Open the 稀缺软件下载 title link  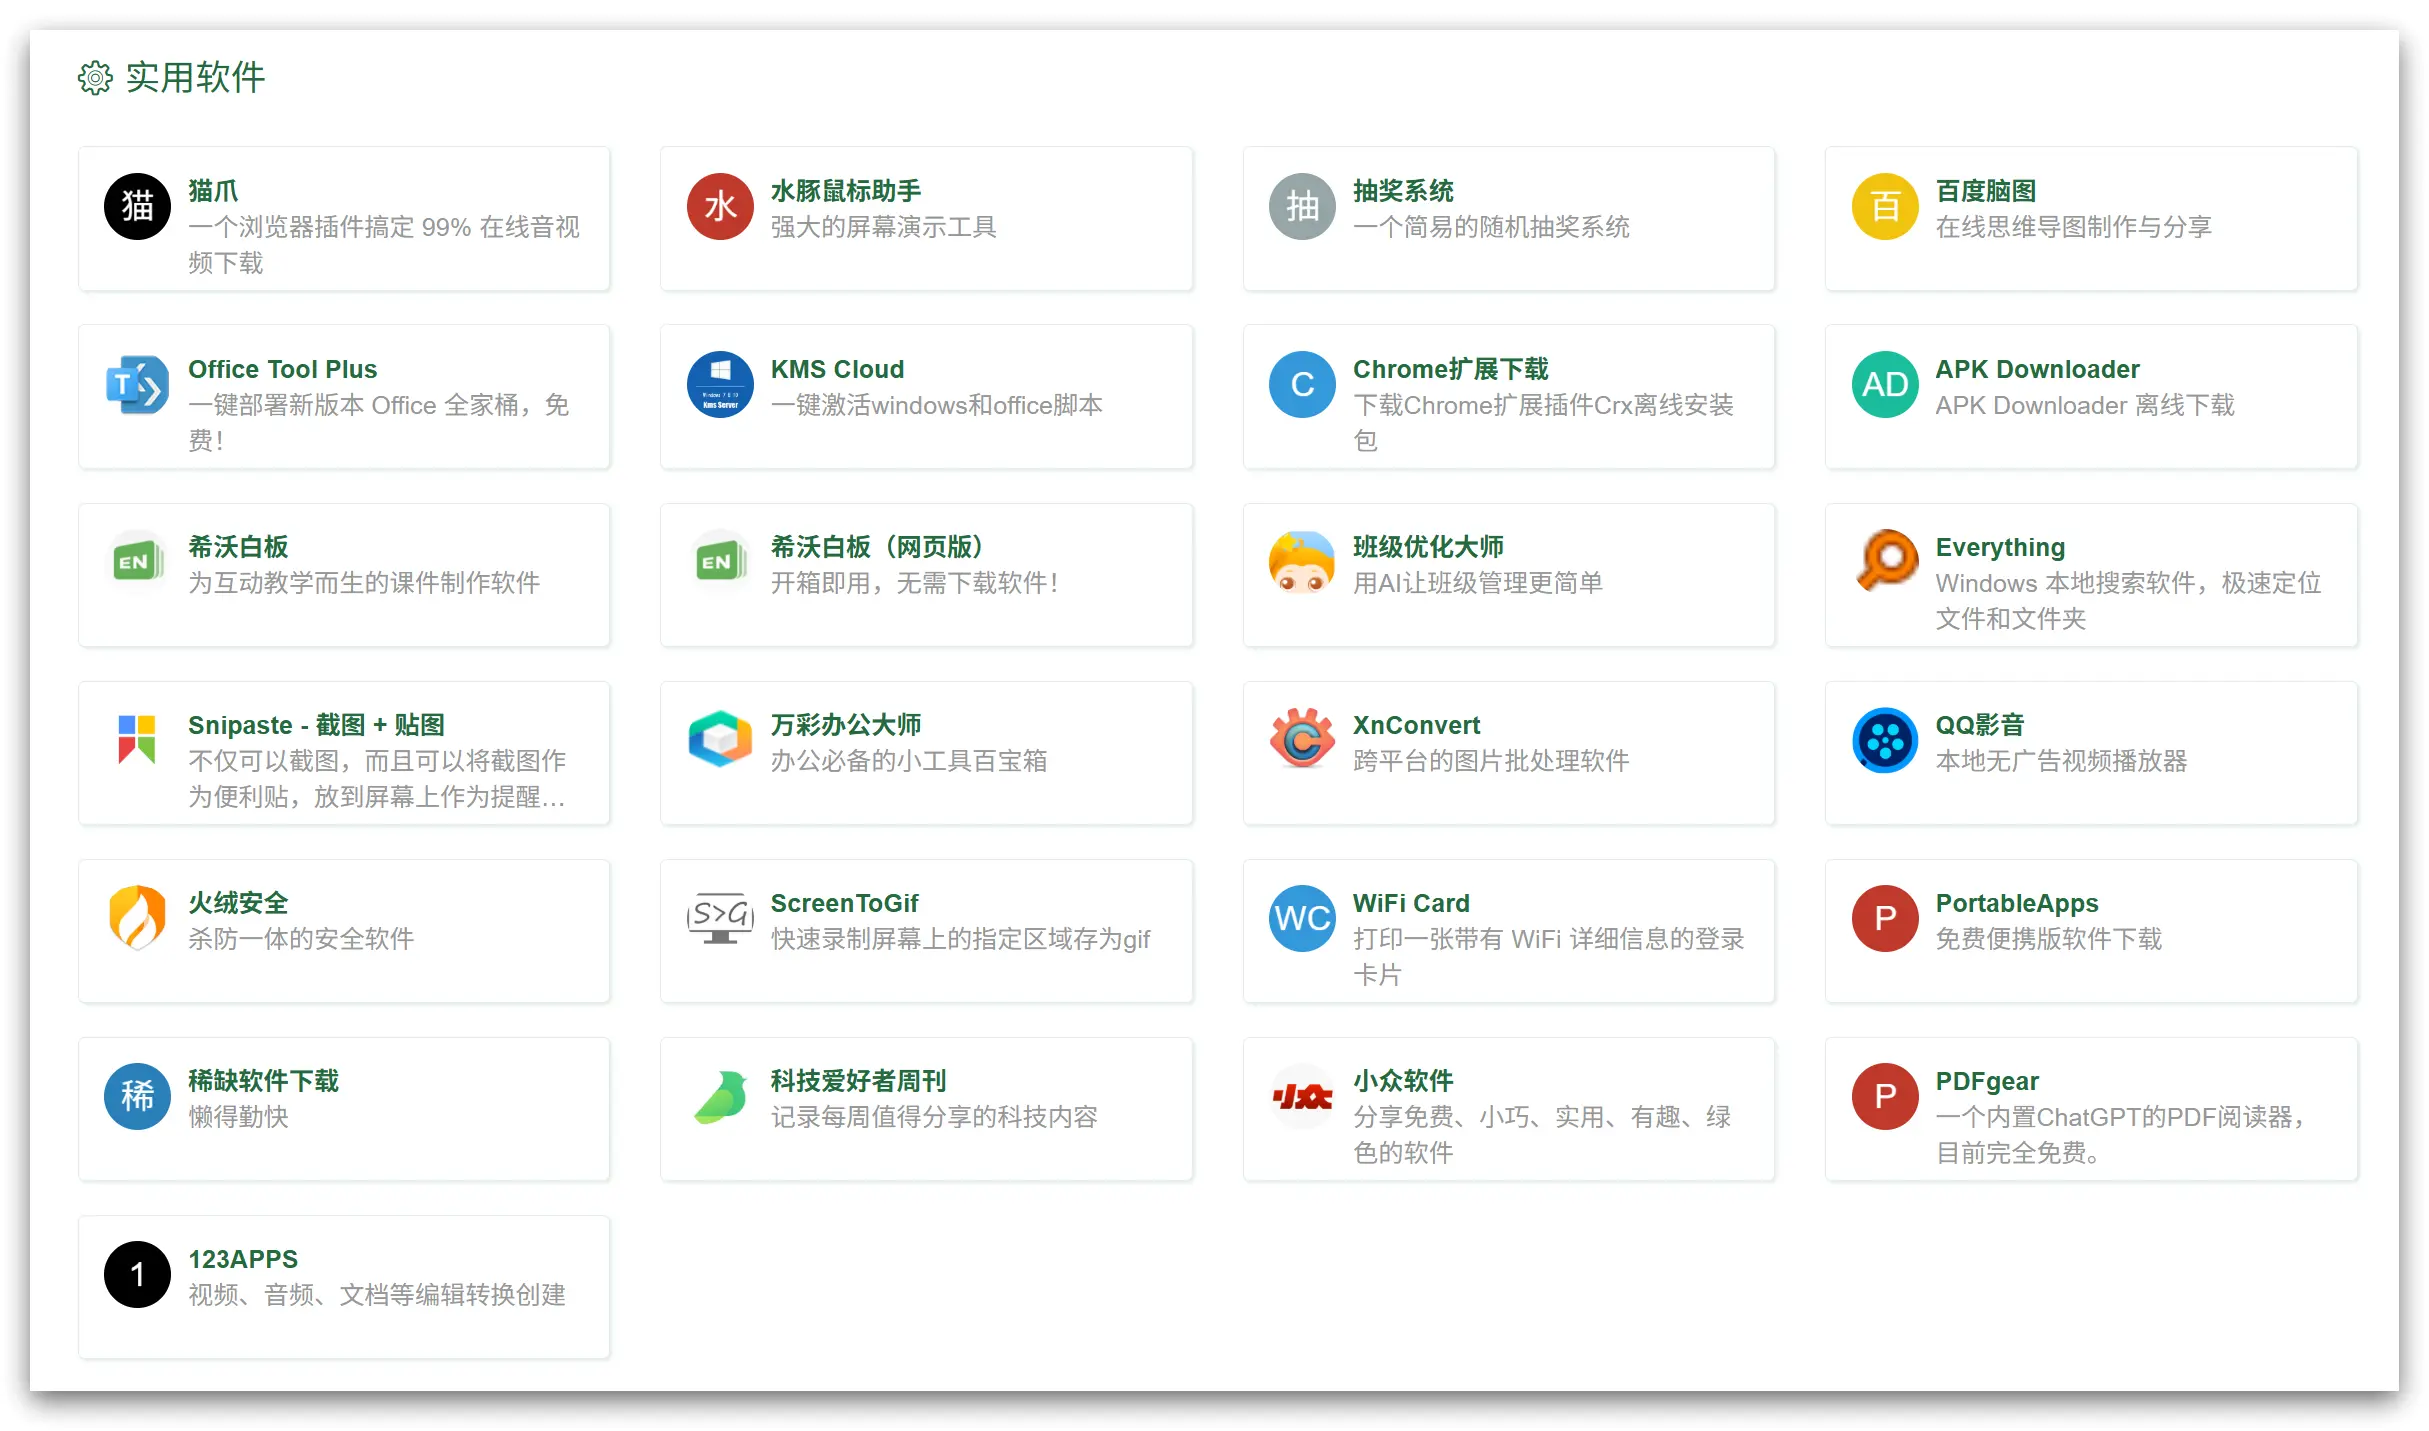(x=264, y=1081)
